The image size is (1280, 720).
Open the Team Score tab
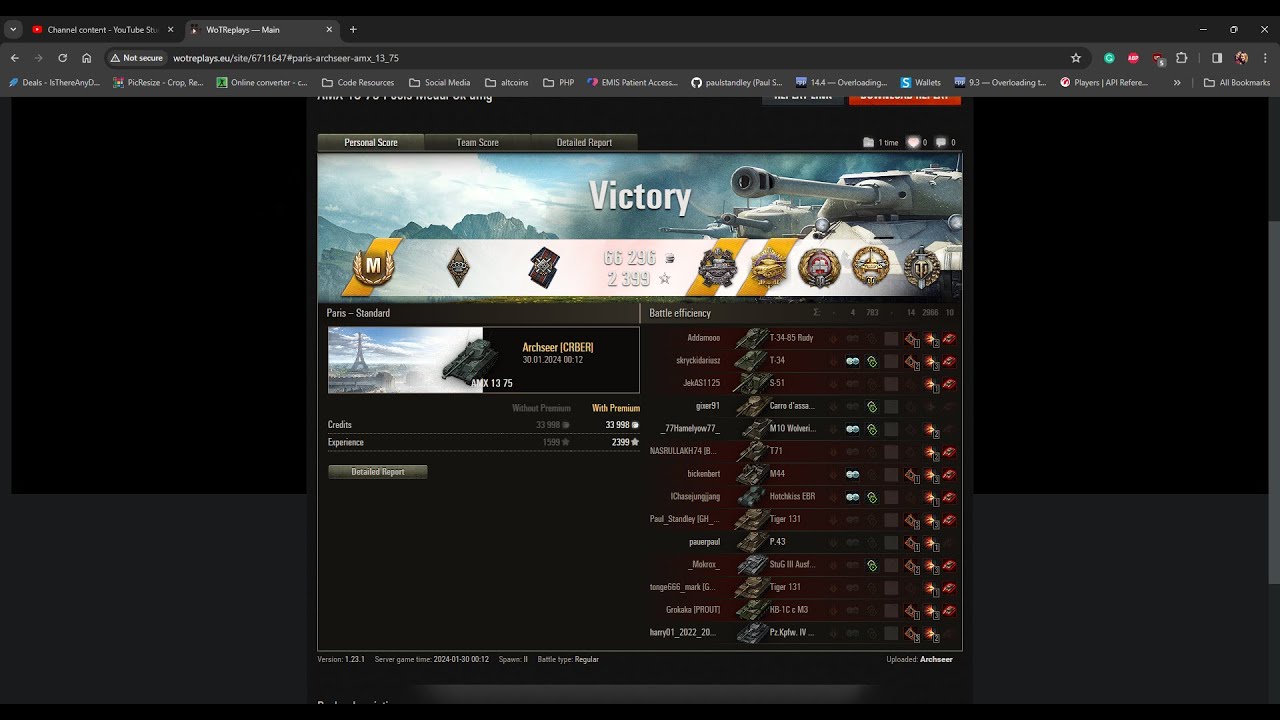[x=477, y=142]
